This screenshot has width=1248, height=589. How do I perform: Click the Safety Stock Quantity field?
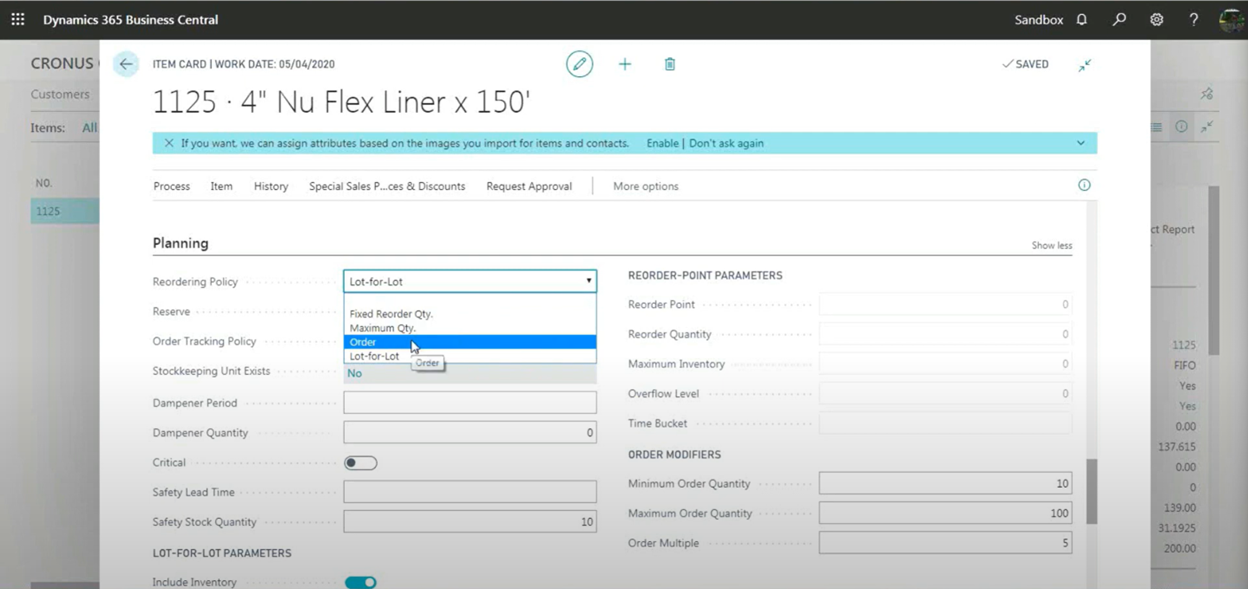(470, 522)
